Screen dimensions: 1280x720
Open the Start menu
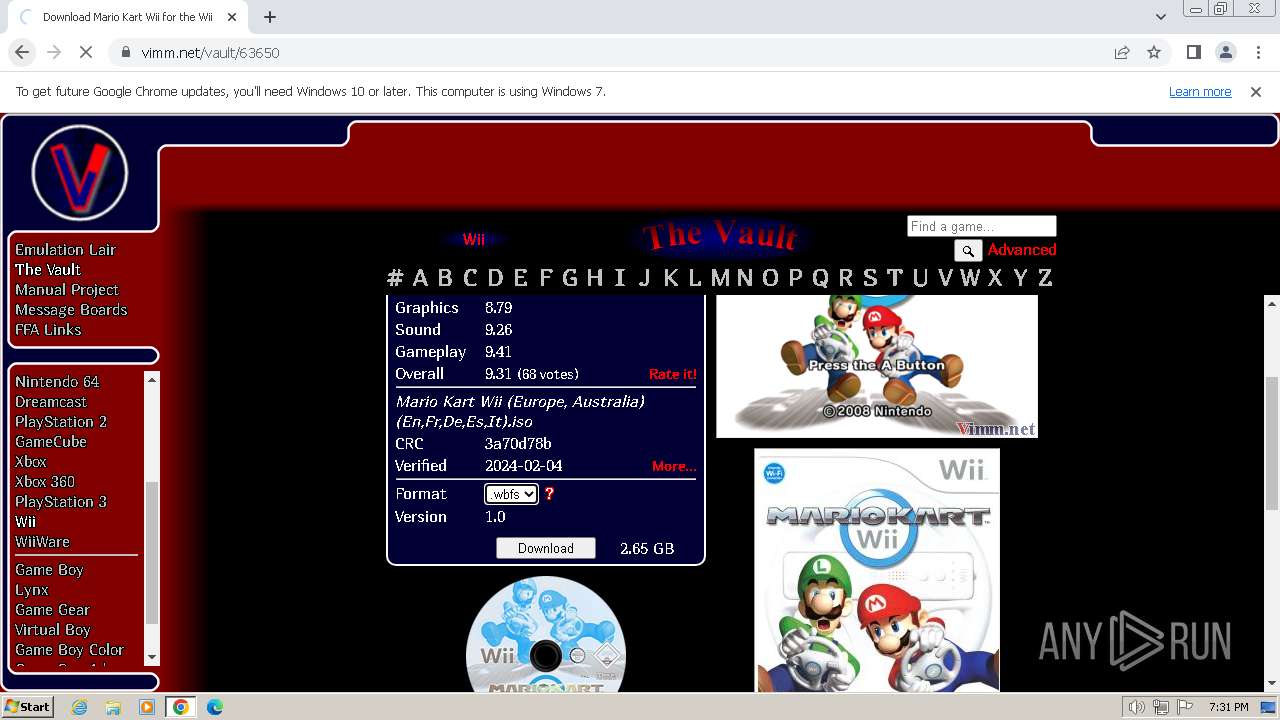click(x=28, y=707)
